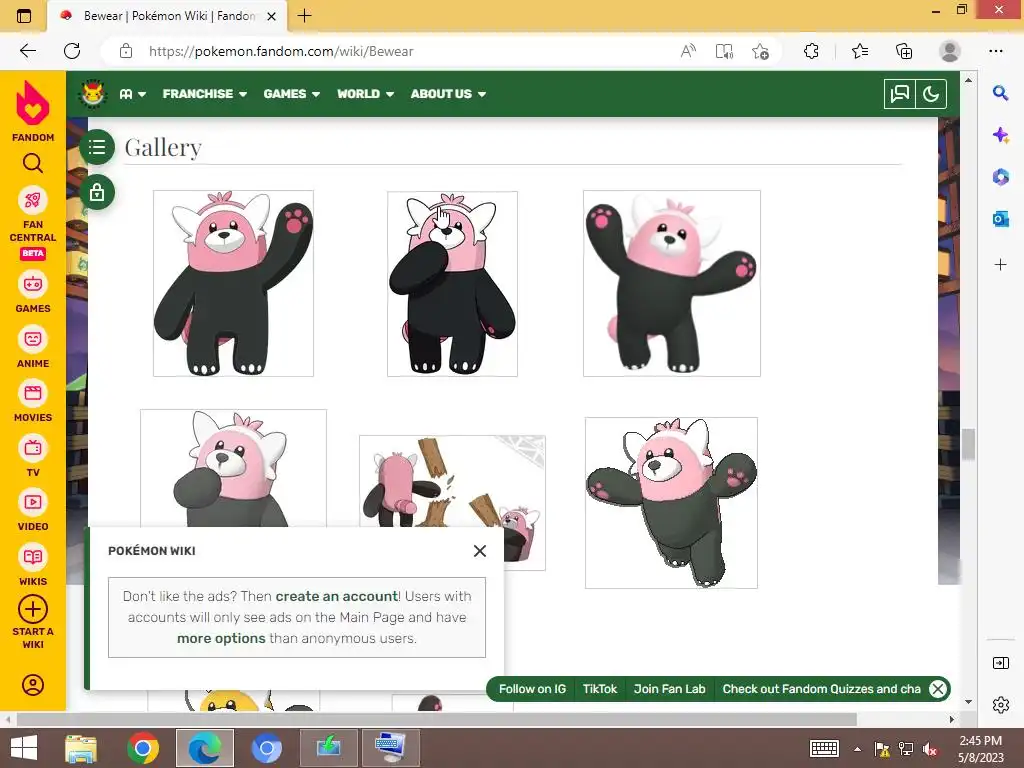
Task: Click the address bar URL
Action: pyautogui.click(x=281, y=51)
